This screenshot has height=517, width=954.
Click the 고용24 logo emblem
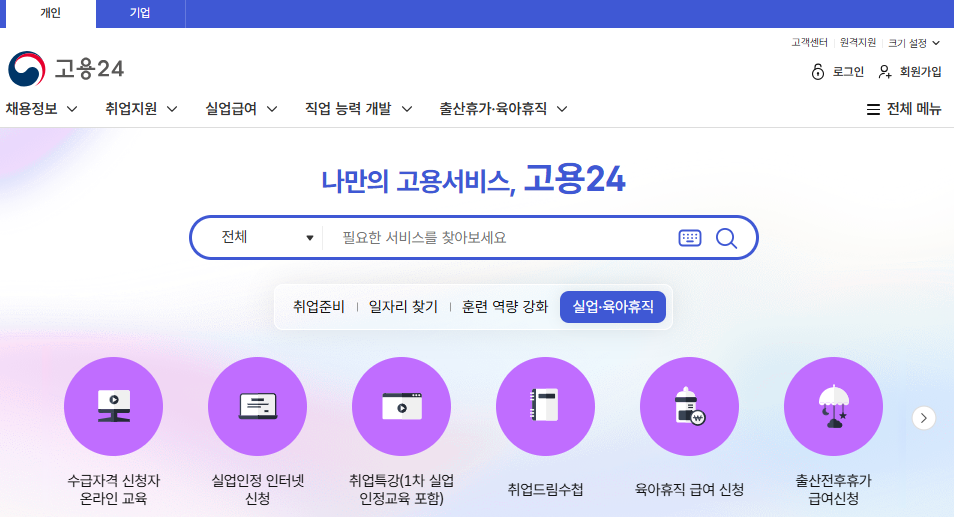[x=27, y=69]
